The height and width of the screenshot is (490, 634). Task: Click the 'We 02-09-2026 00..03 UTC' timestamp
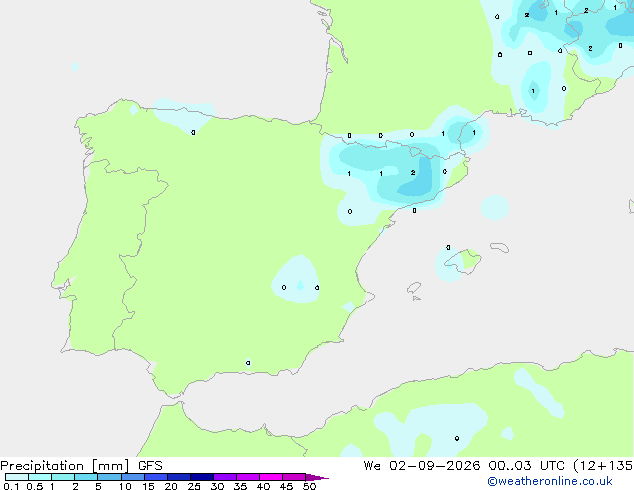[464, 465]
